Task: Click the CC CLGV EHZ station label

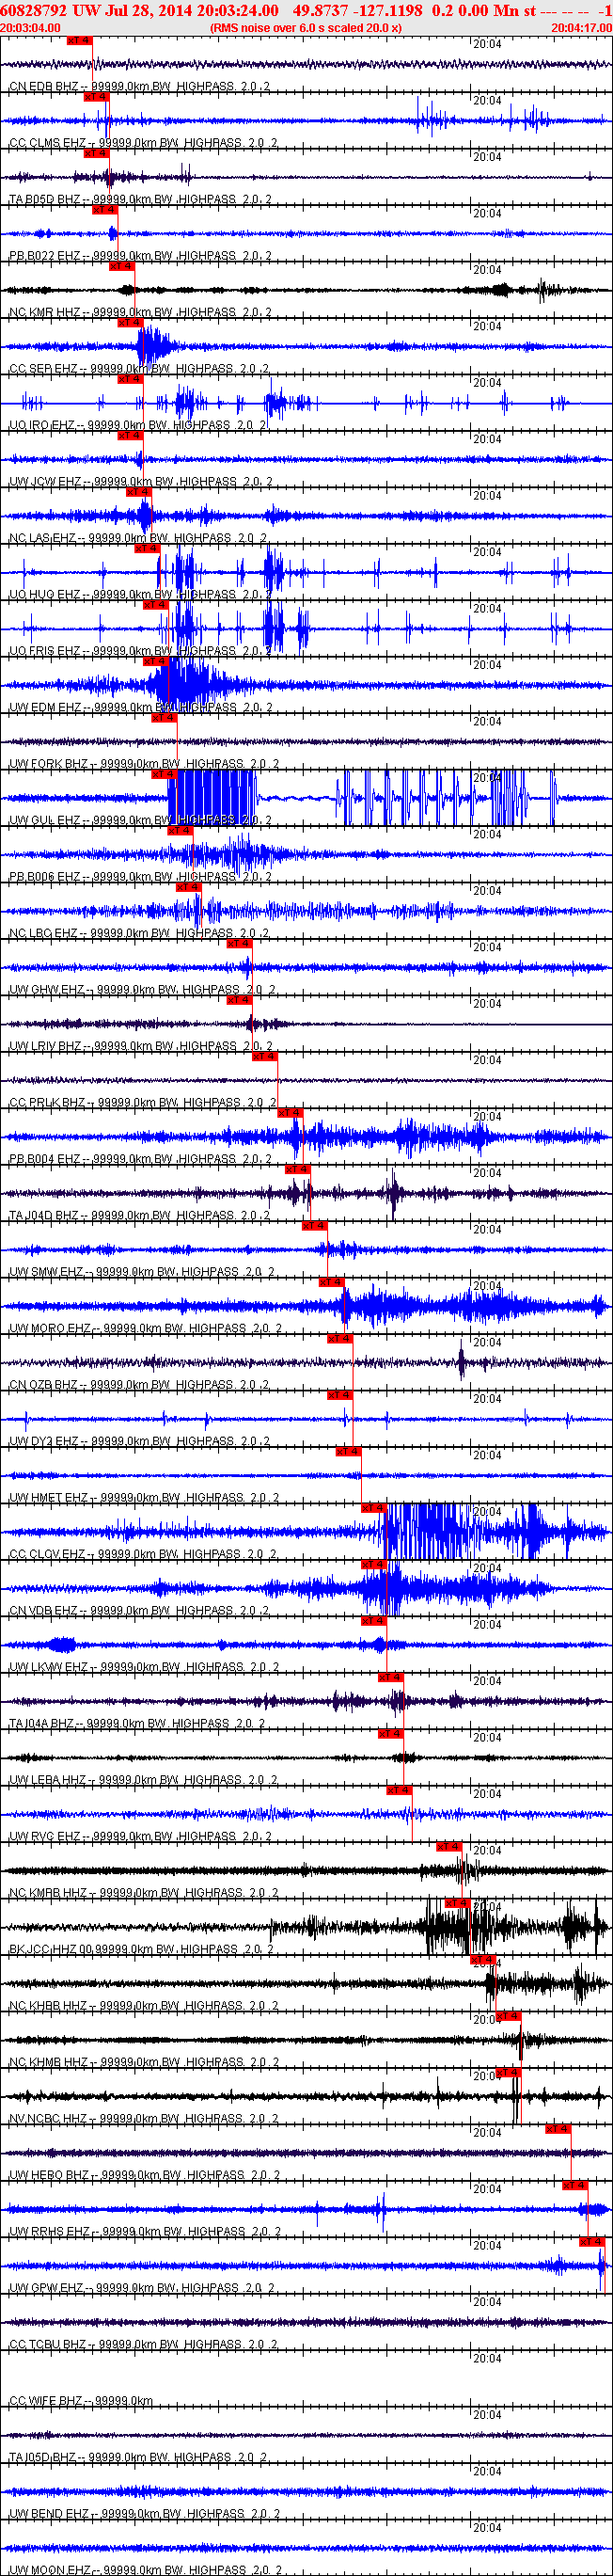Action: 144,1556
